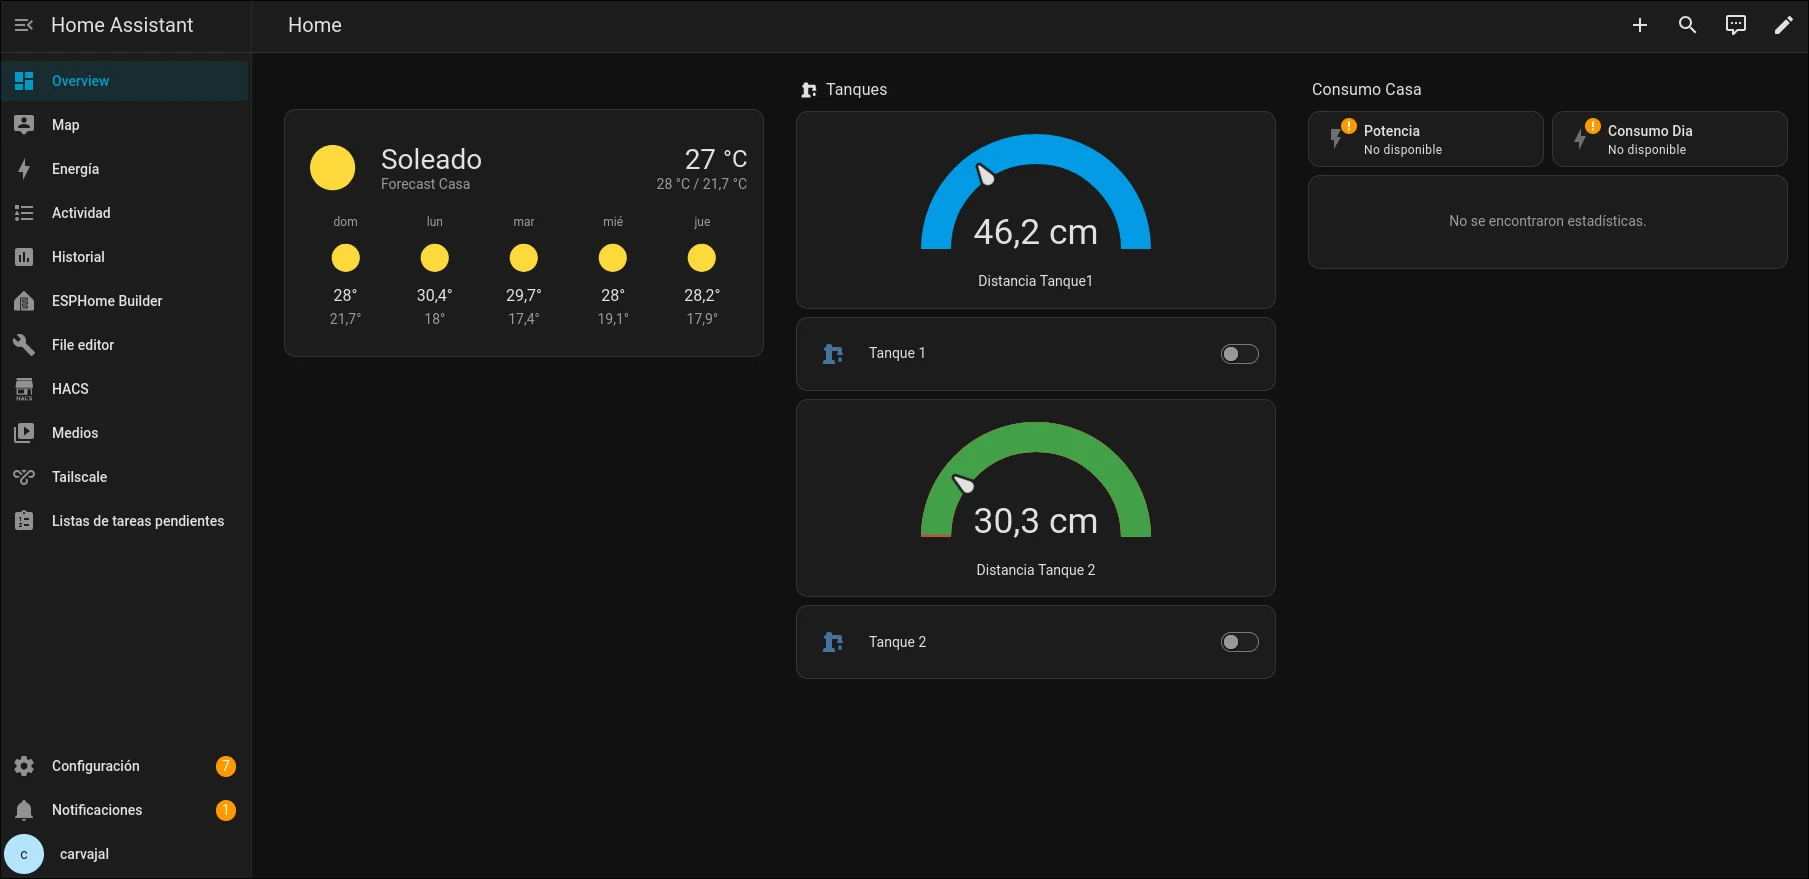The image size is (1809, 879).
Task: Open Actividad from the sidebar
Action: [125, 213]
